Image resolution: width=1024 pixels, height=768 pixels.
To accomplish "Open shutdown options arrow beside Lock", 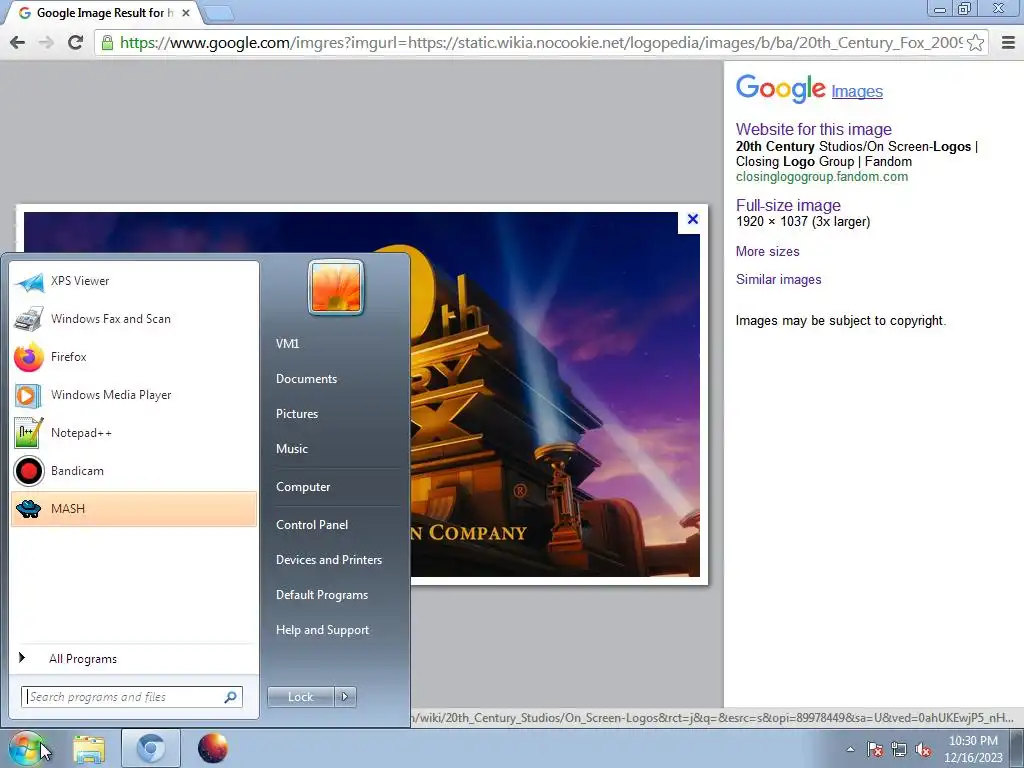I will point(345,697).
